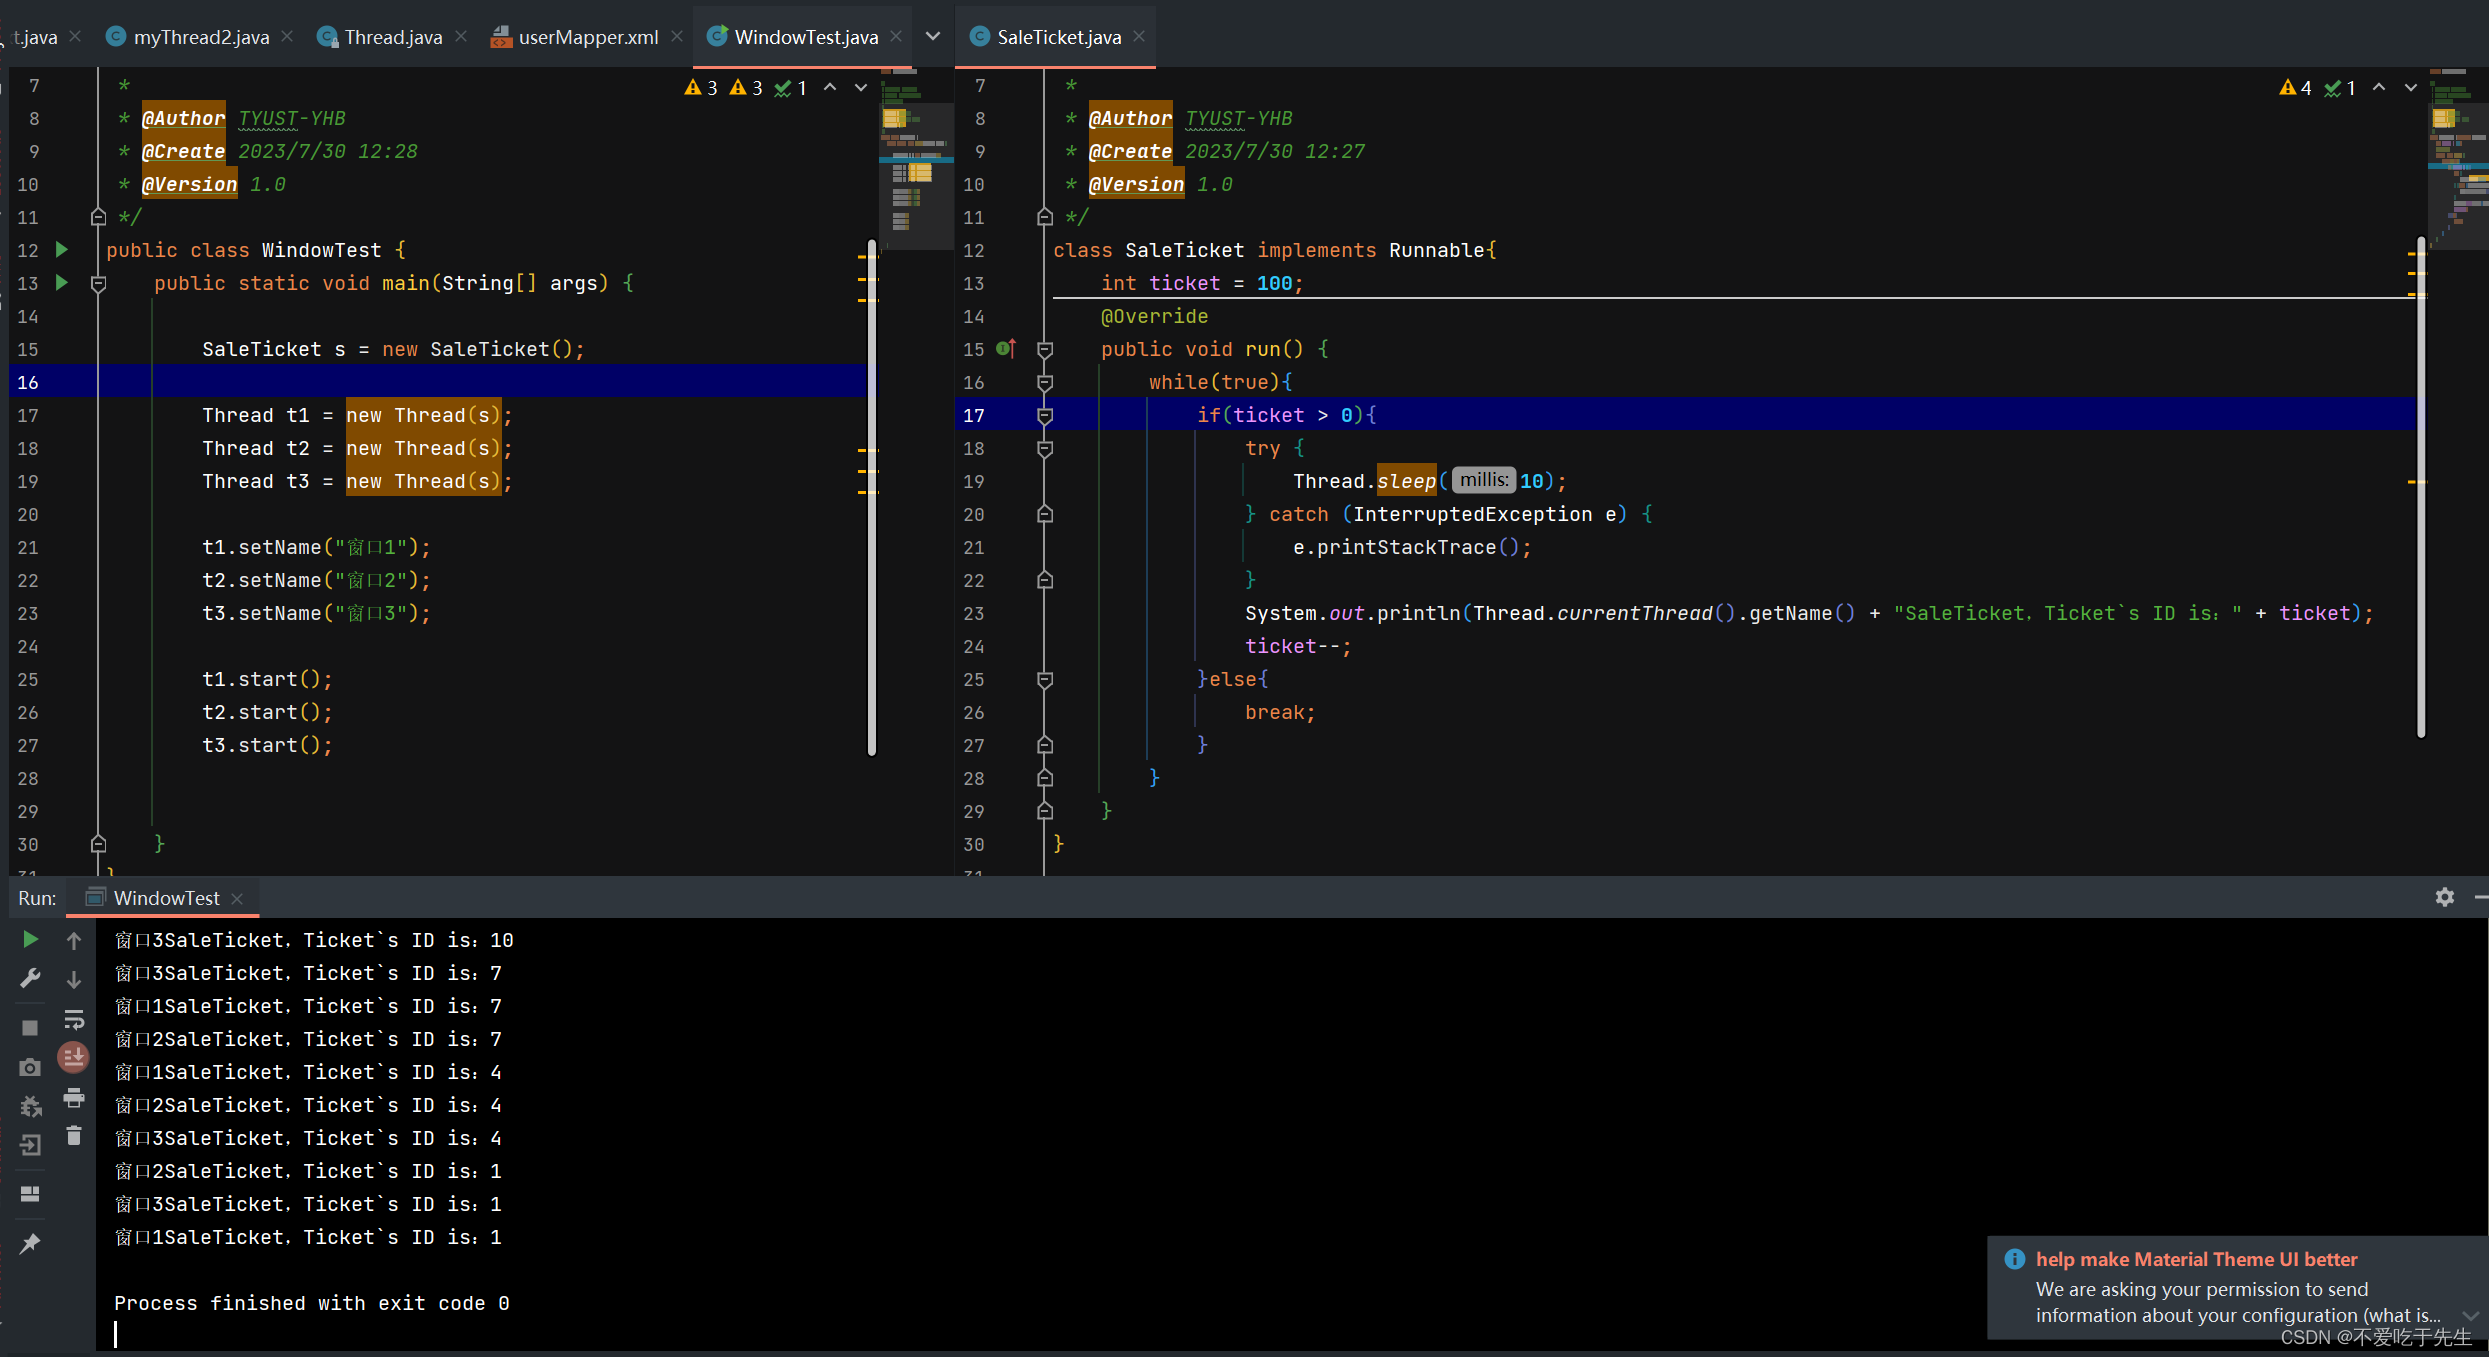Open Run panel settings gear
The height and width of the screenshot is (1357, 2489).
2444,897
